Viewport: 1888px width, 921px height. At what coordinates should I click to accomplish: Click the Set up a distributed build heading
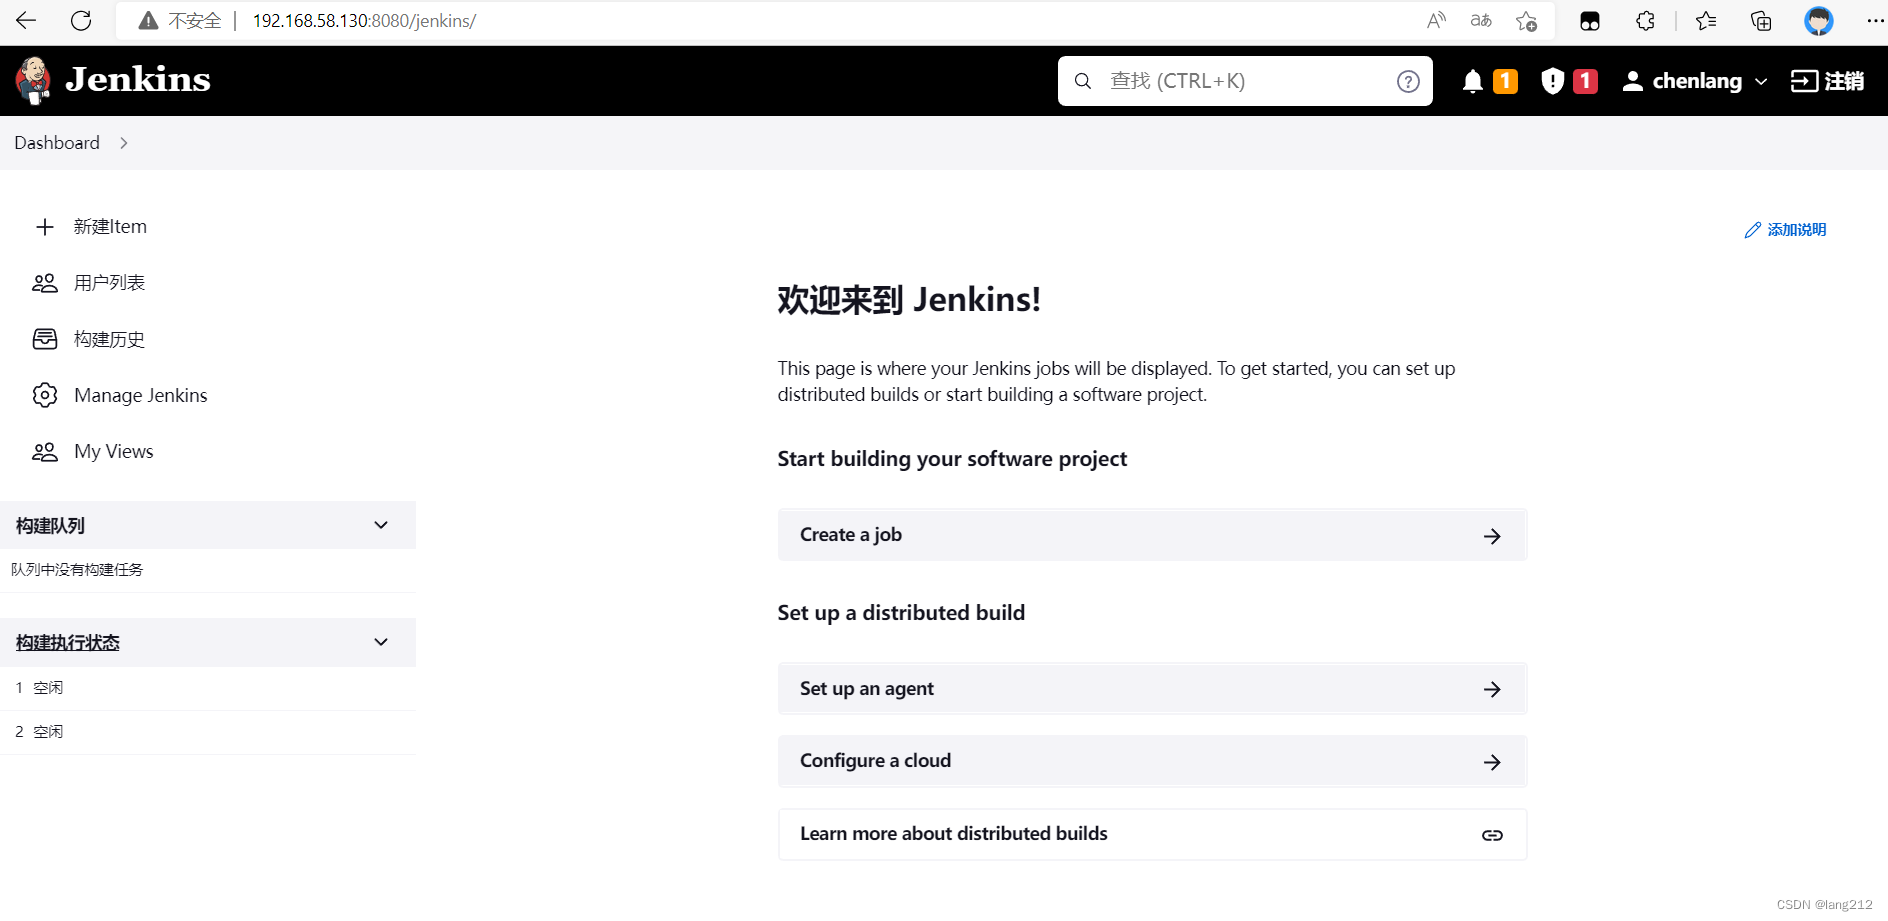pos(901,613)
